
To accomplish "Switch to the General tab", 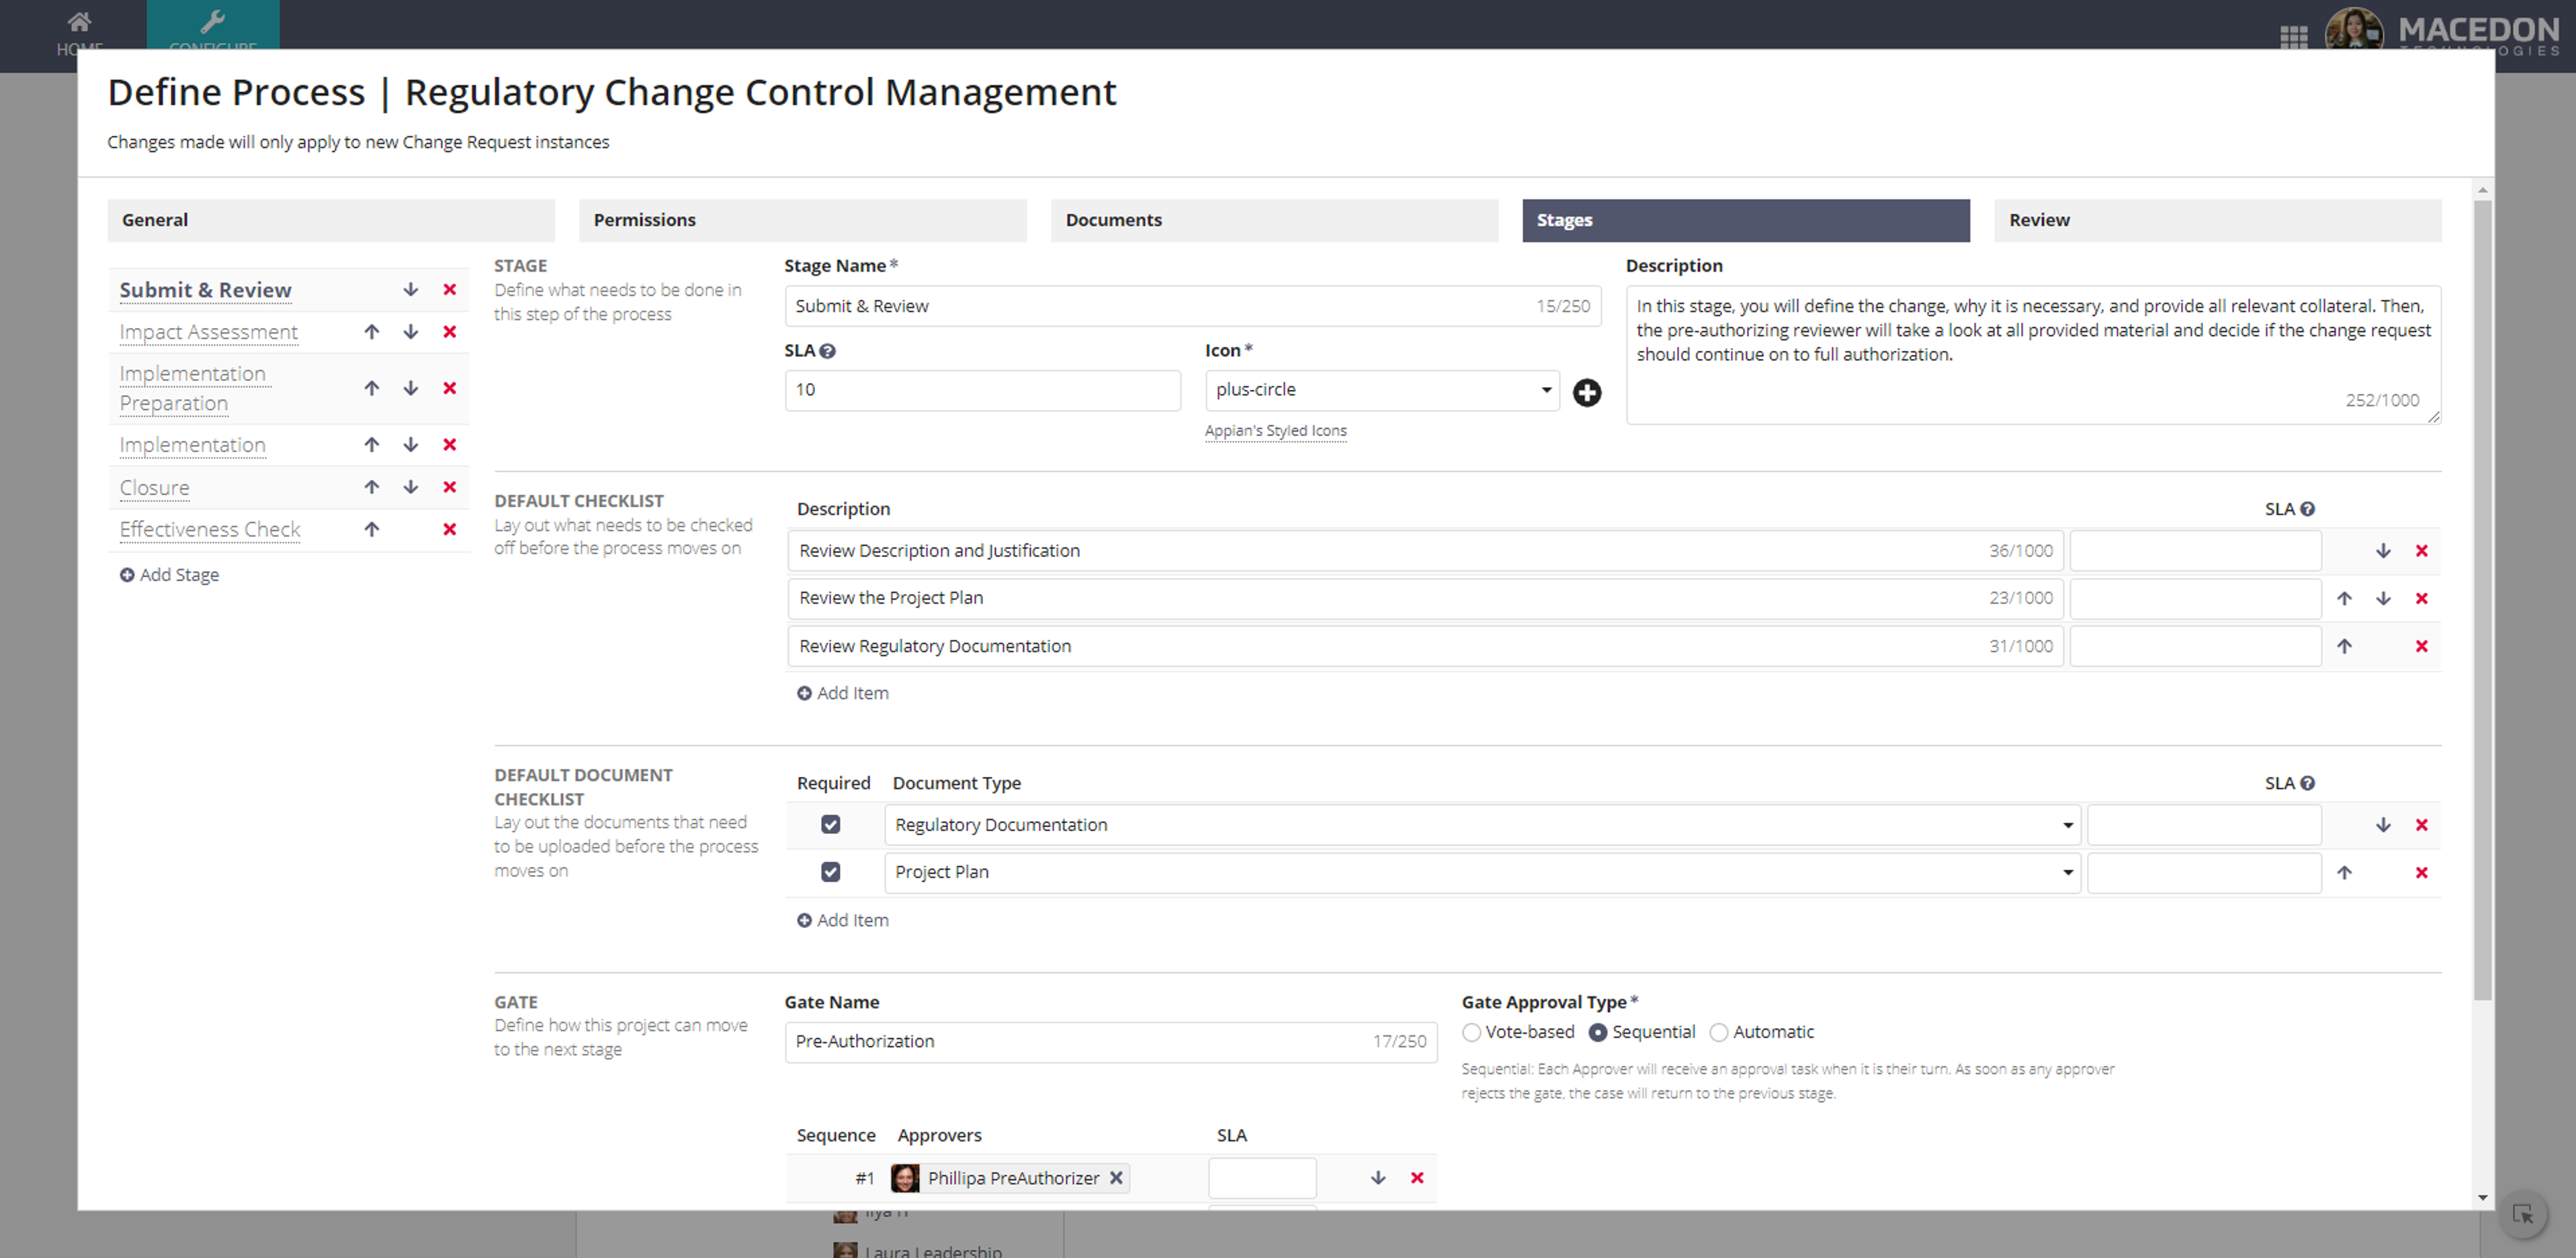I will (x=331, y=220).
